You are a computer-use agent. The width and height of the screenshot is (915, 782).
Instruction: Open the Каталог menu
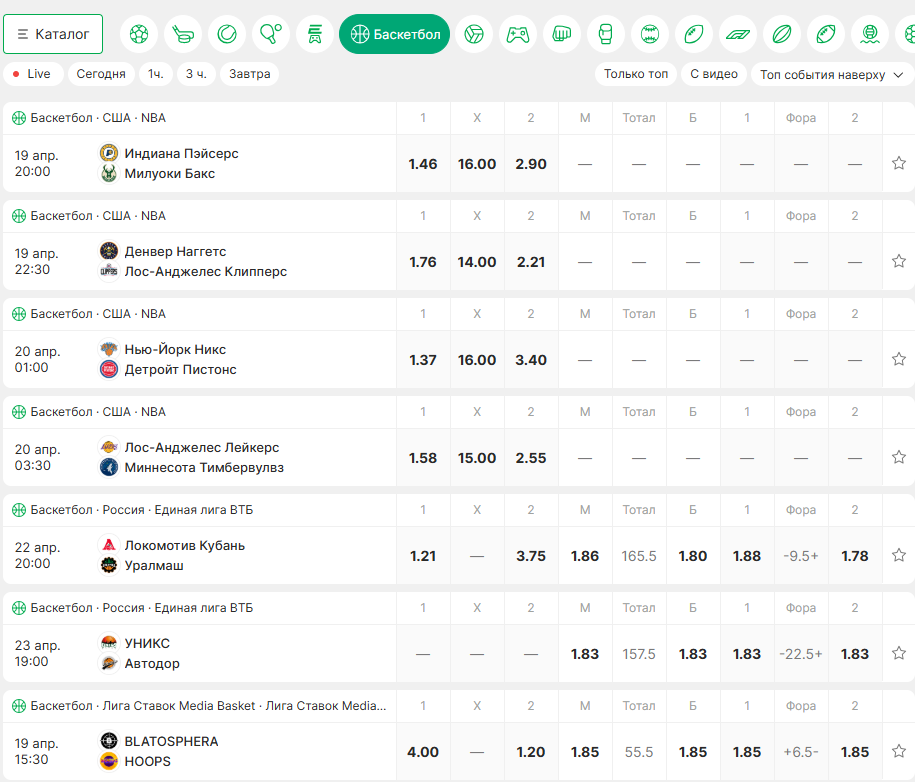53,34
